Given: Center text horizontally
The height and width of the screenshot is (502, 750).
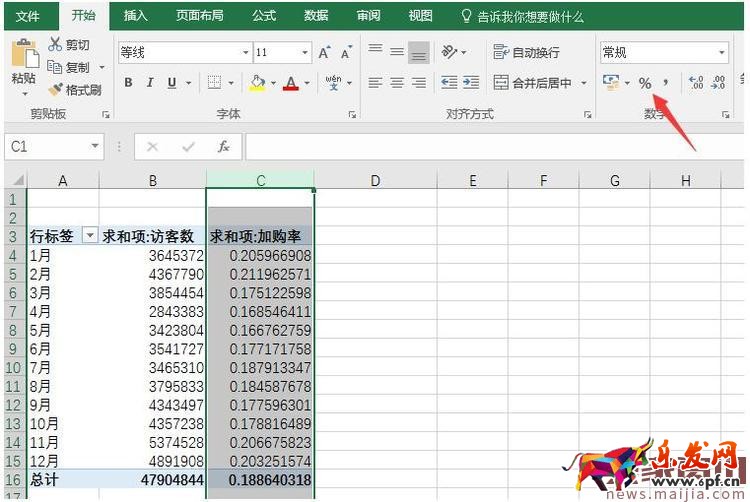Looking at the screenshot, I should tap(397, 83).
